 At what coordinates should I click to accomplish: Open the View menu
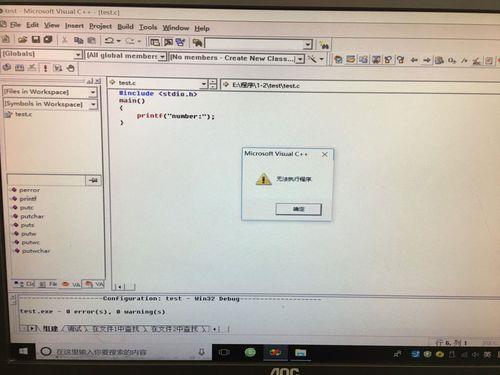tap(52, 25)
